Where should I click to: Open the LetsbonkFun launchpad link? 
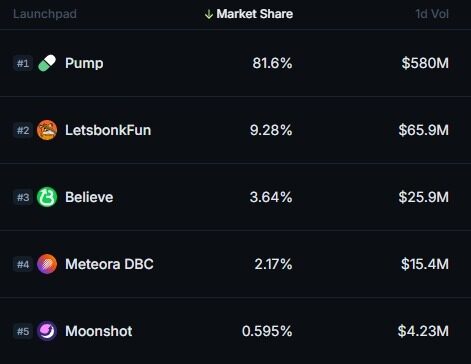coord(108,130)
